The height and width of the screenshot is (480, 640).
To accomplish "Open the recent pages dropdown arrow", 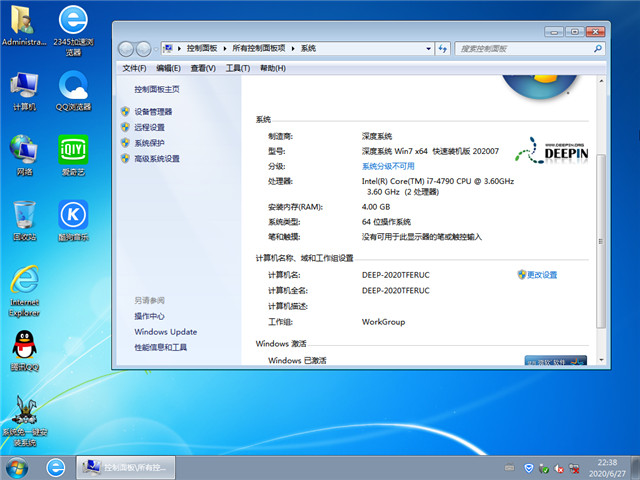I will 156,49.
